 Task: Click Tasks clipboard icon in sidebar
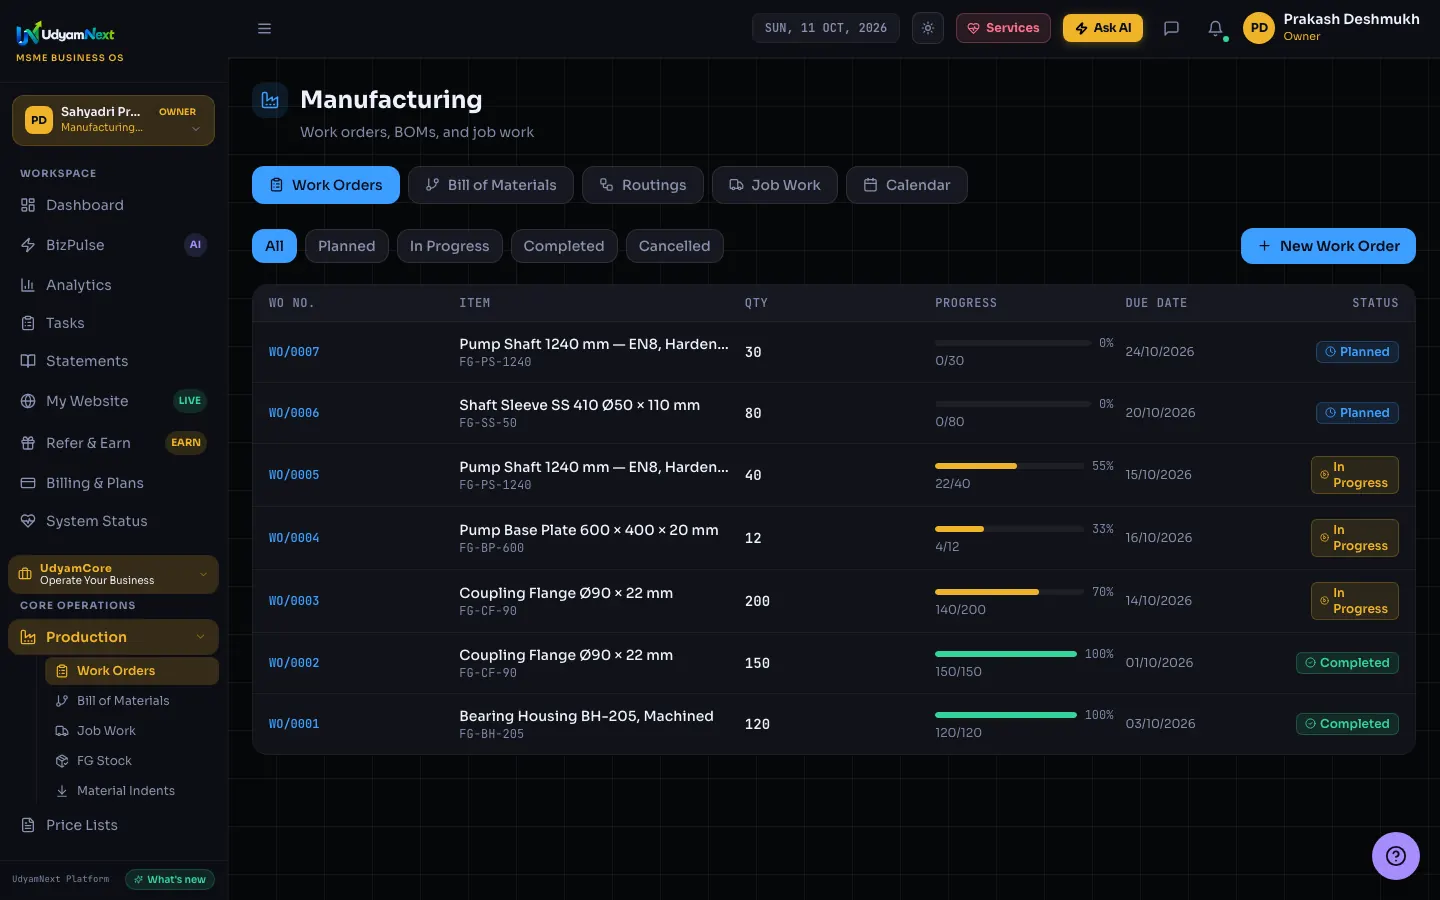tap(28, 323)
